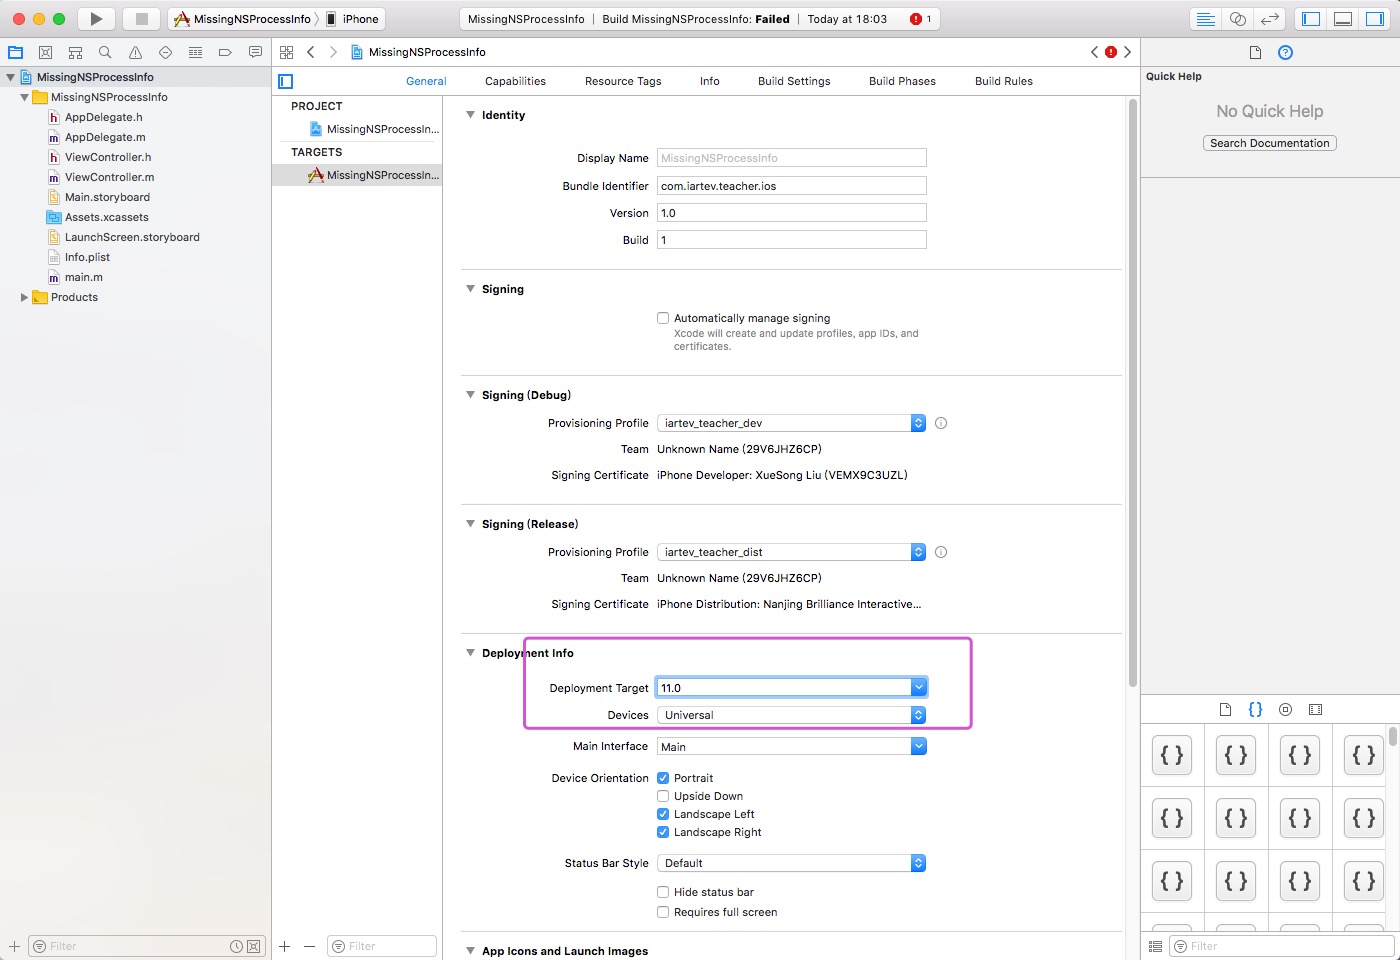
Task: Open the Code Snippet library
Action: point(1255,709)
